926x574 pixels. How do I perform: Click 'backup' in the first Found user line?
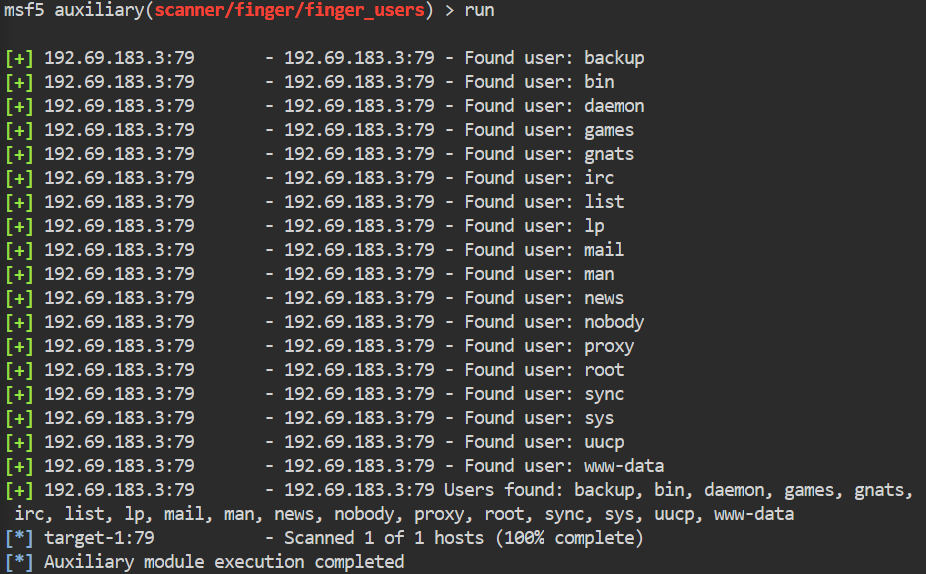pyautogui.click(x=614, y=58)
